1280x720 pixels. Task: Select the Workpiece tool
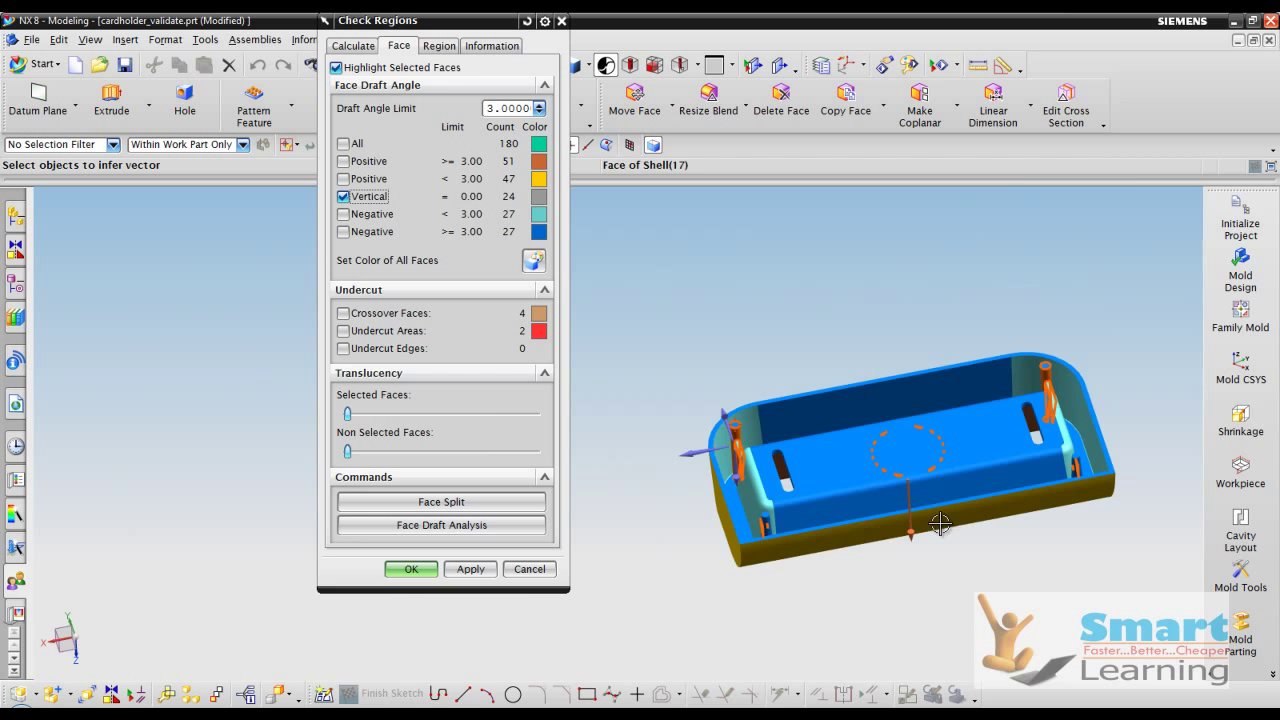pyautogui.click(x=1240, y=472)
